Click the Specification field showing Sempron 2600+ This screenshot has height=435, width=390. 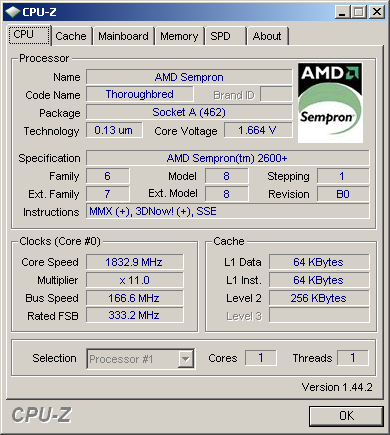(x=227, y=158)
